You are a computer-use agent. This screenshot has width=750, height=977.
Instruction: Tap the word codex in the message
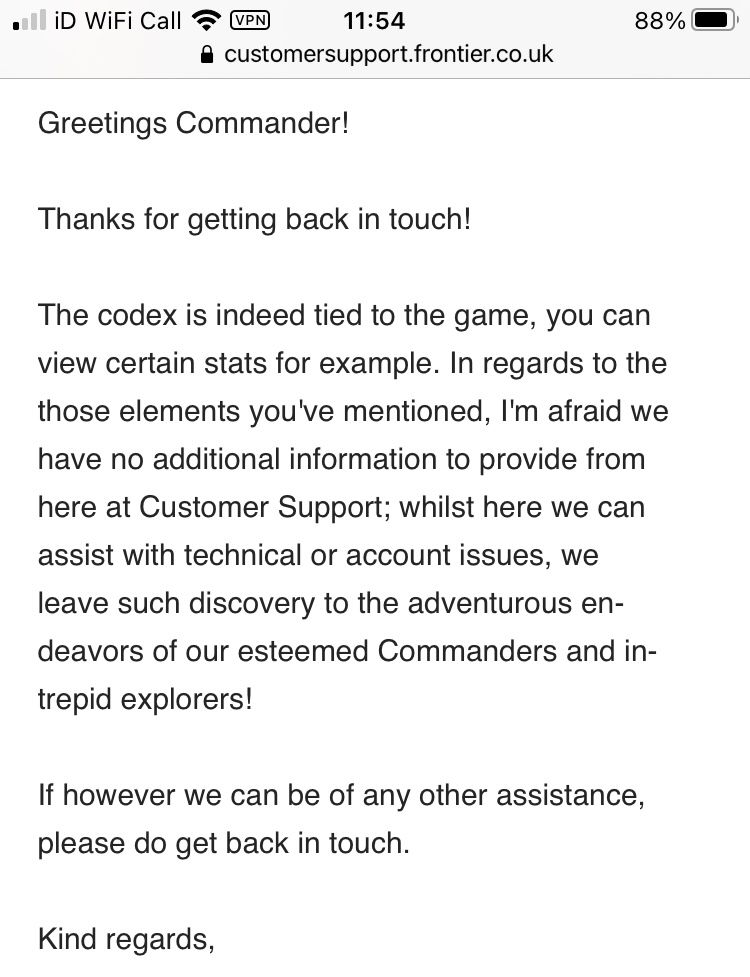click(x=138, y=315)
